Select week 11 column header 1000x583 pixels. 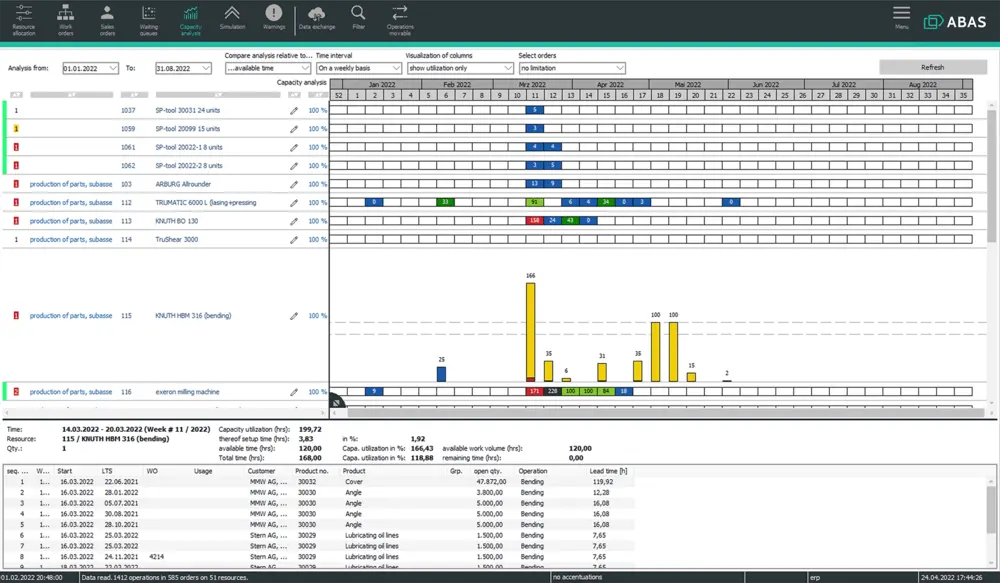click(534, 96)
